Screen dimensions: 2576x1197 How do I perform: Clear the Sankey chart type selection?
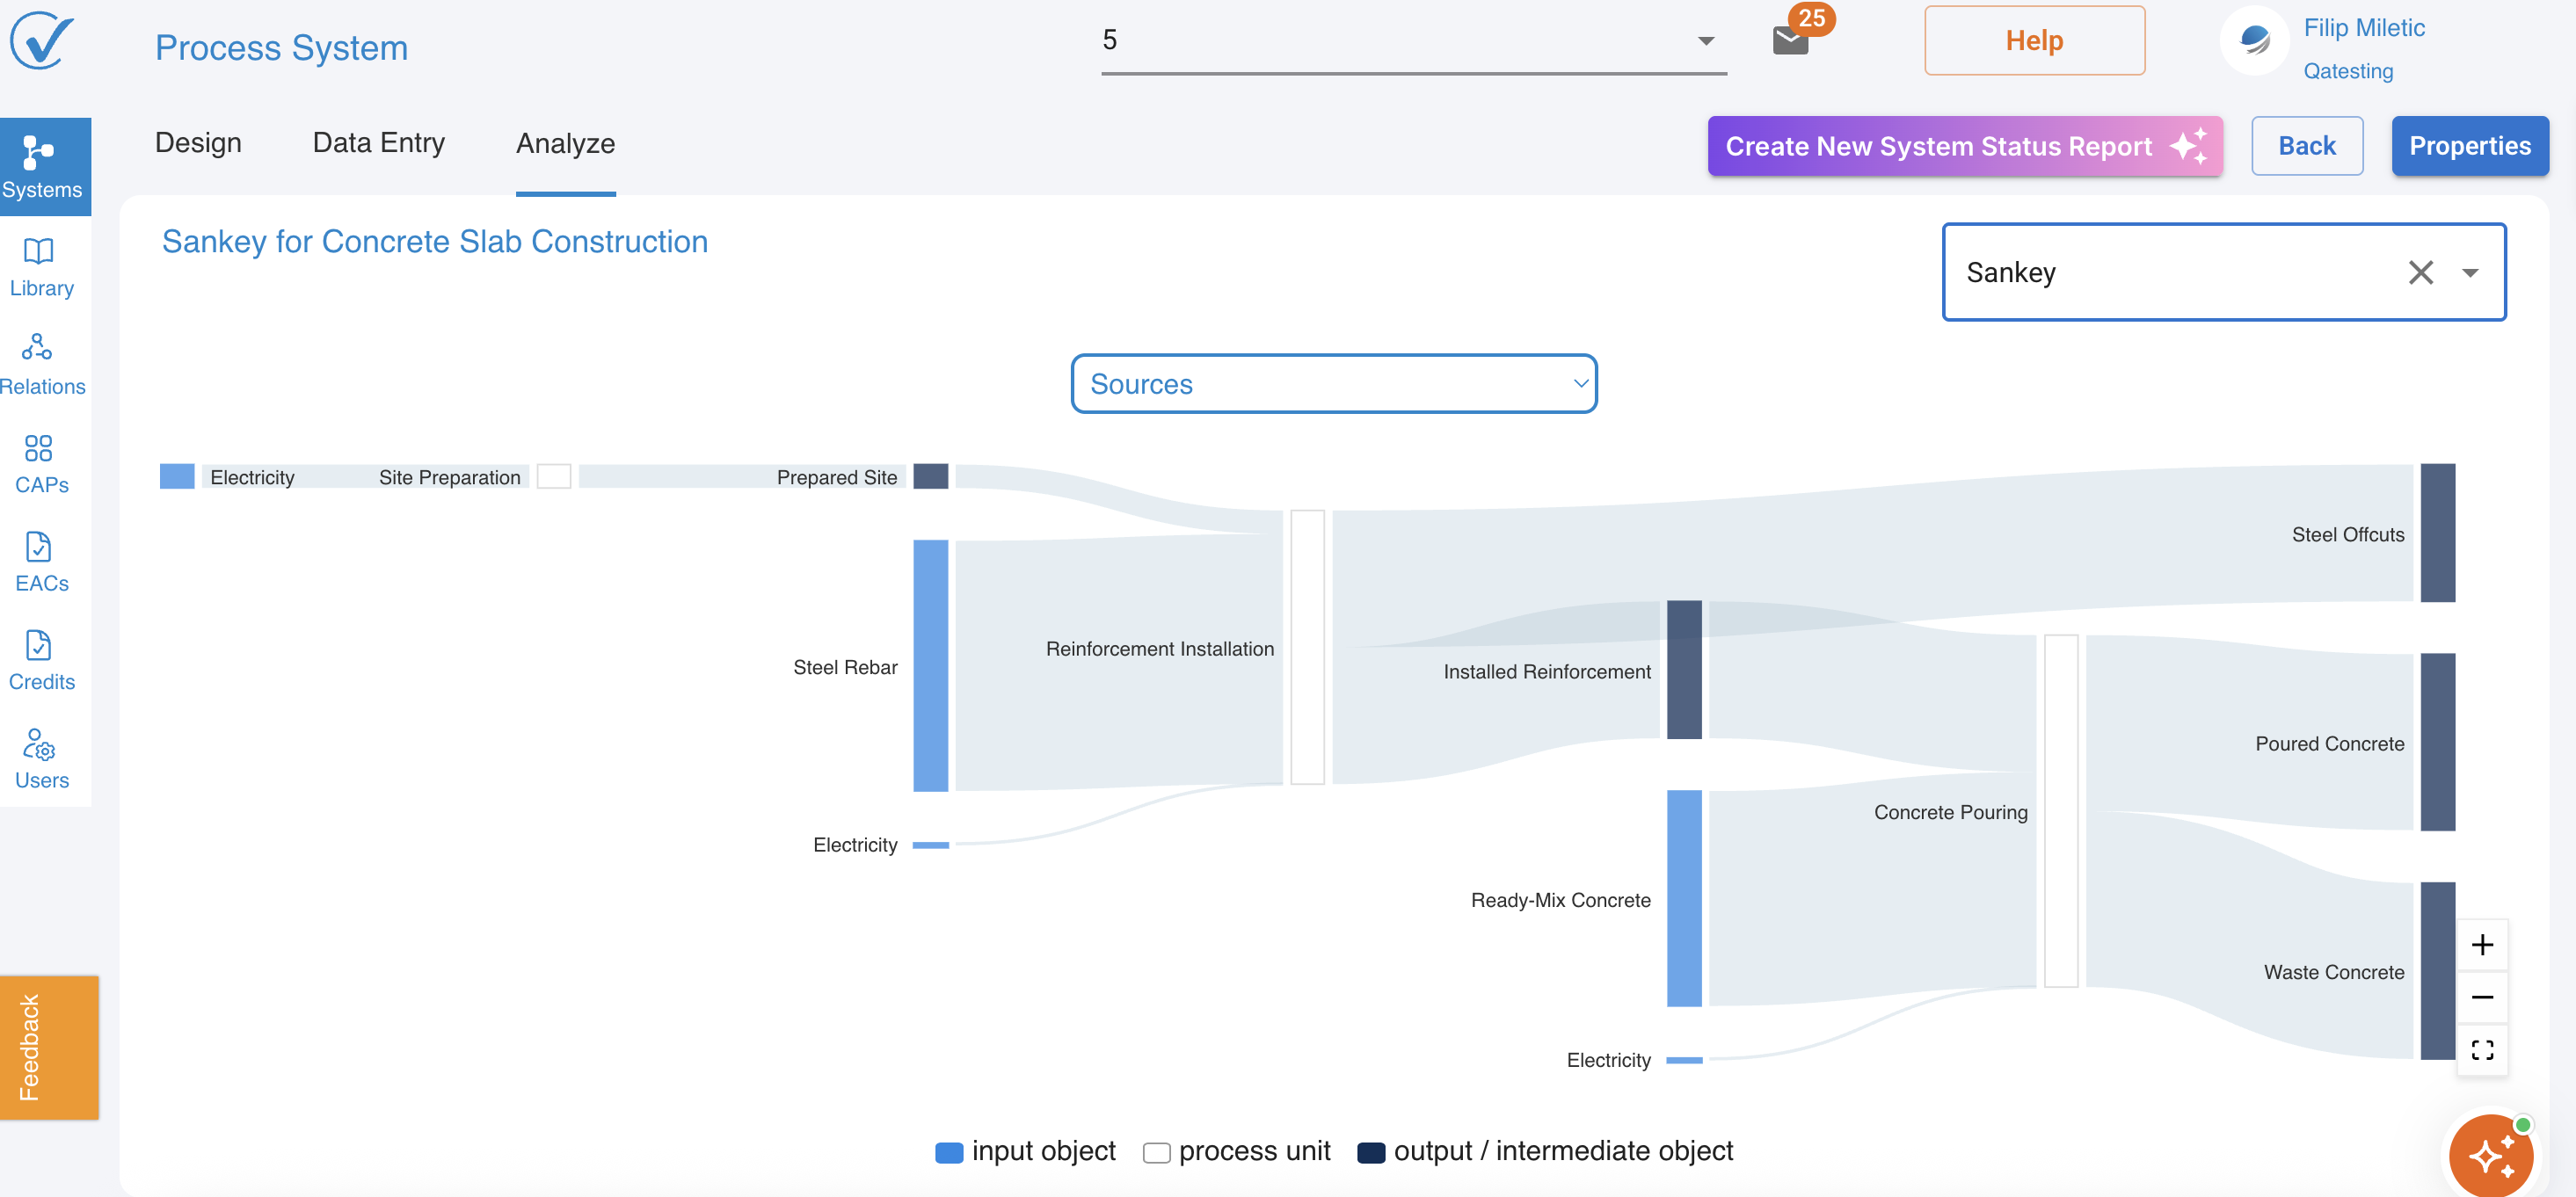[x=2421, y=272]
